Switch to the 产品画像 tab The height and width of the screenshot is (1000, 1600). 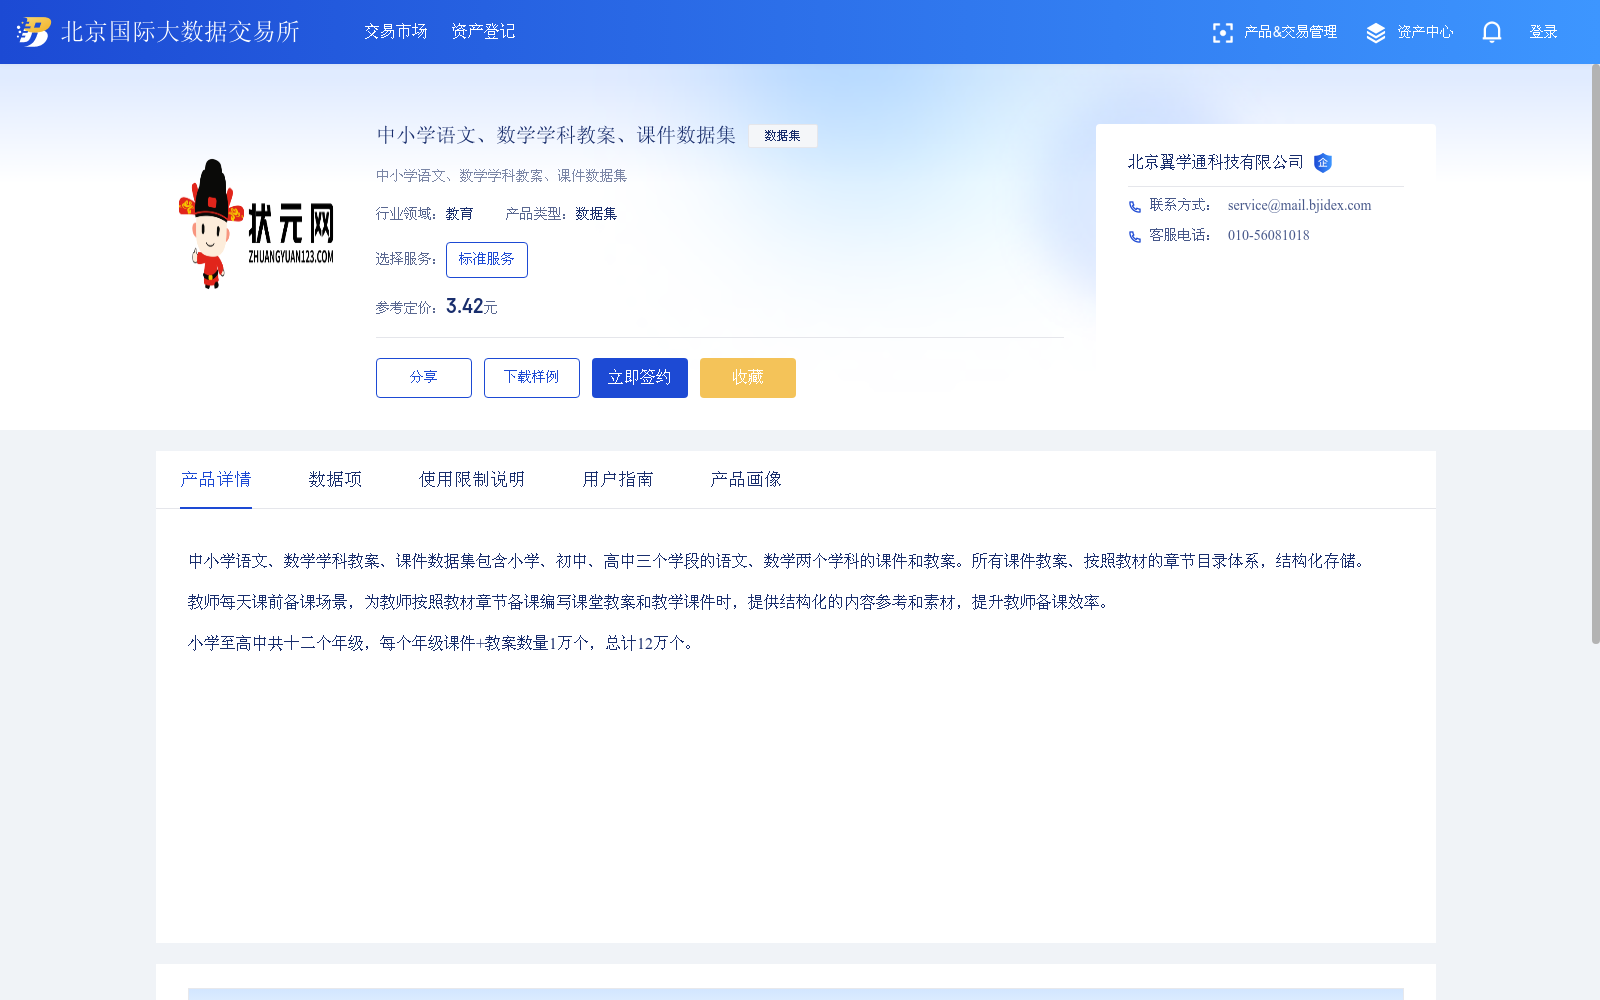tap(746, 480)
